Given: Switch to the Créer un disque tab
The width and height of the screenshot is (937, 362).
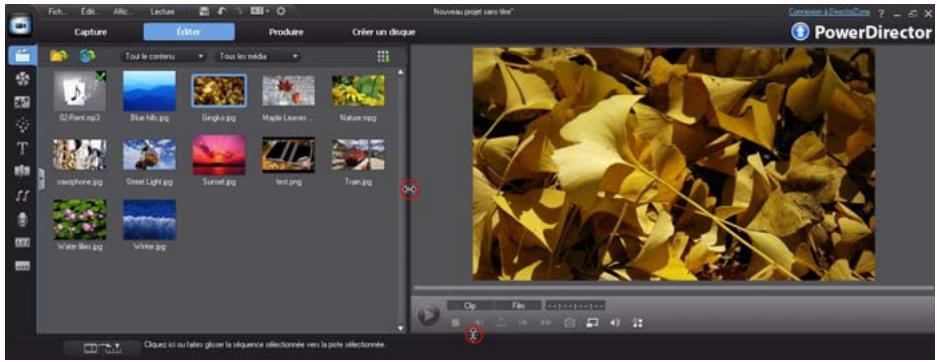Looking at the screenshot, I should click(x=383, y=32).
